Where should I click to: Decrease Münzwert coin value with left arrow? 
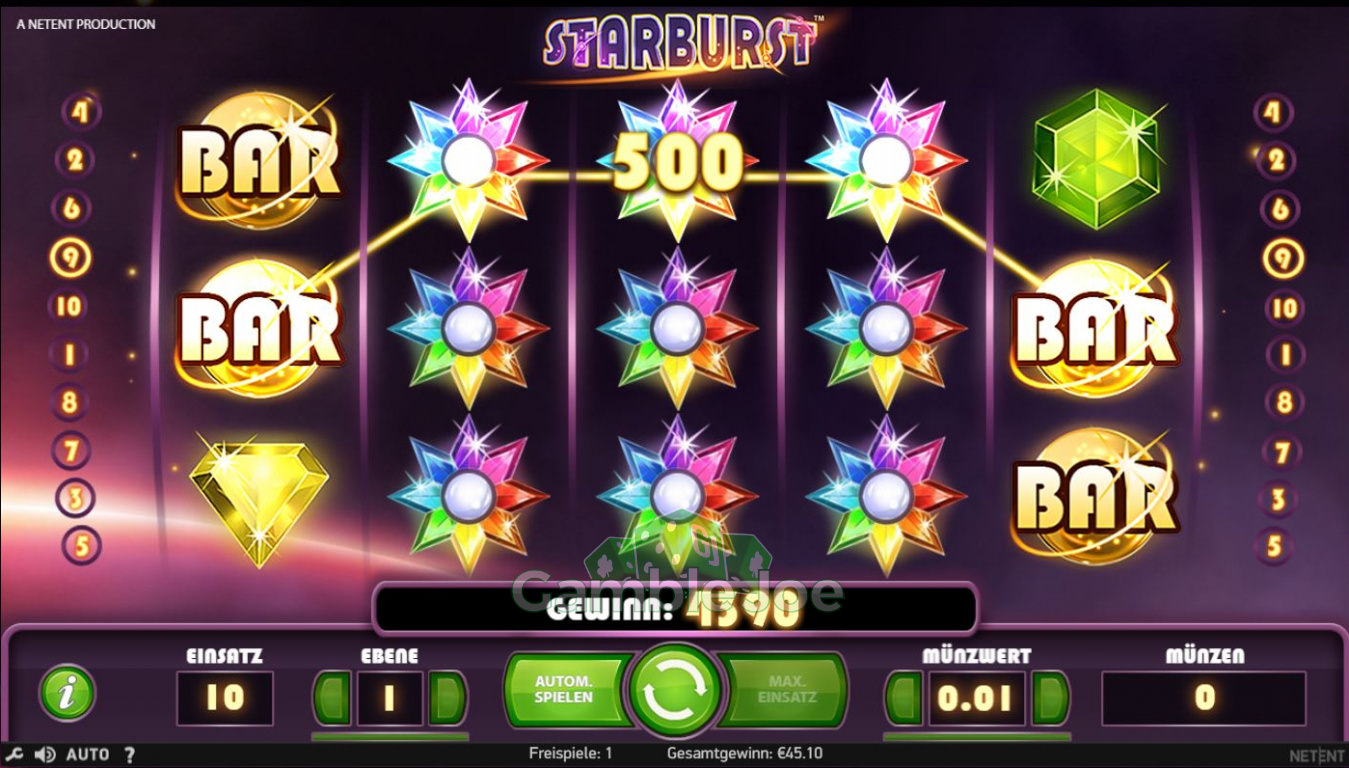point(904,697)
